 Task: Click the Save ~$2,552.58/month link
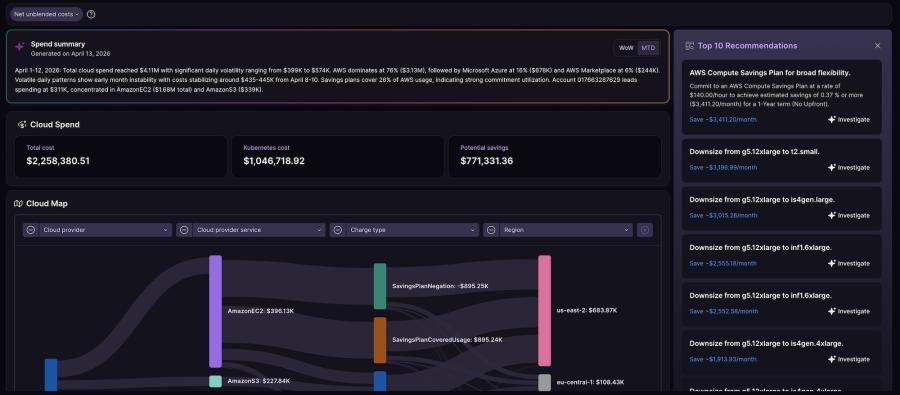pos(723,311)
